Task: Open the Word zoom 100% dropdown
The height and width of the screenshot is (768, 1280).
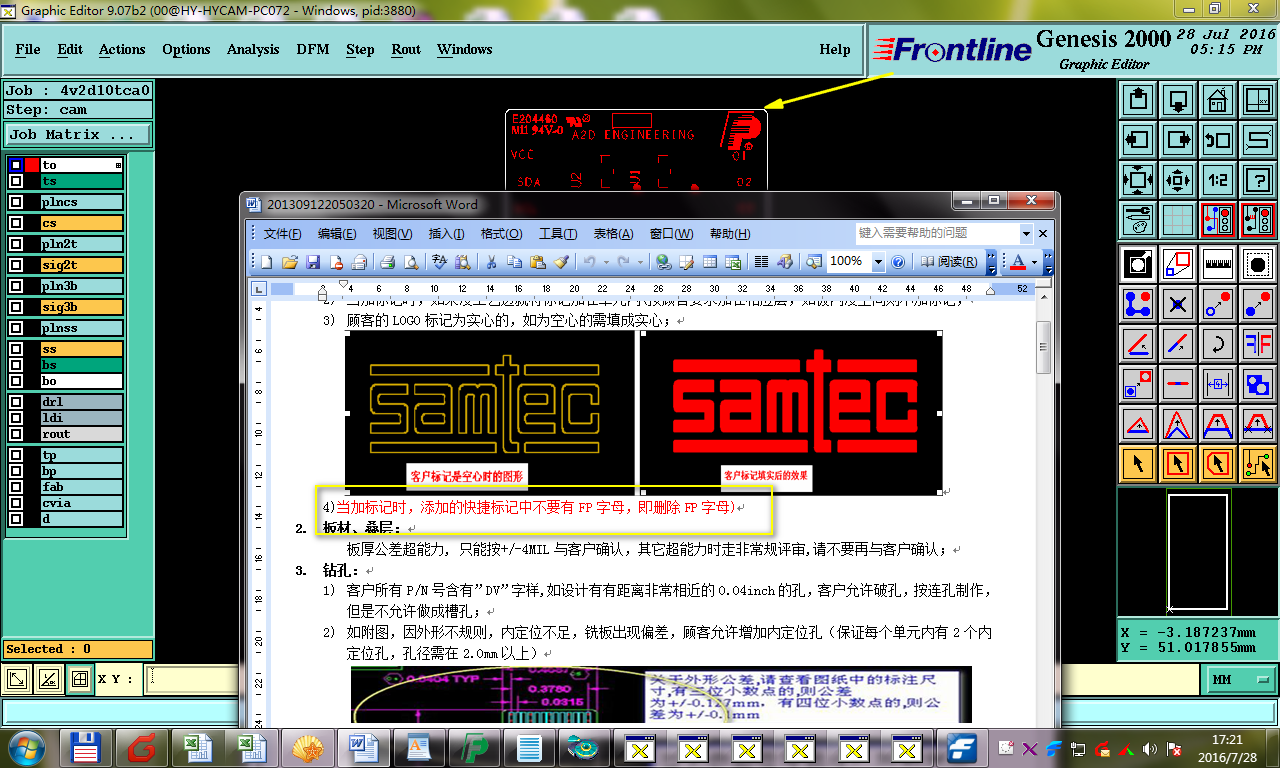Action: (x=878, y=262)
